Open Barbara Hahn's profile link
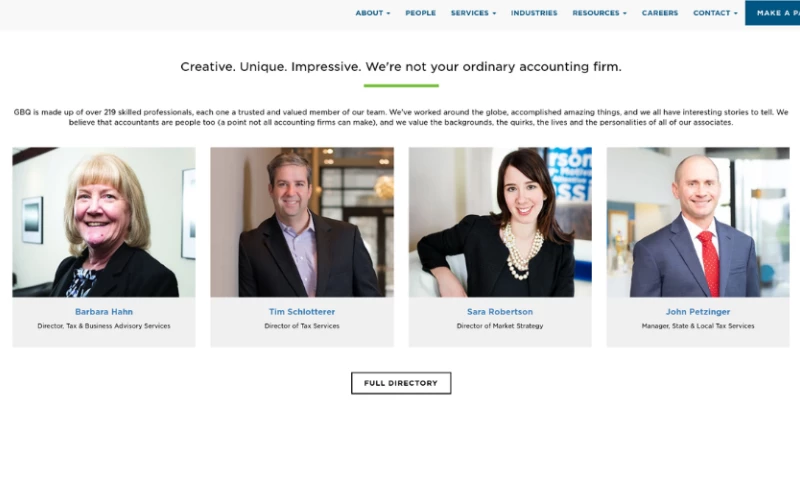Image resolution: width=800 pixels, height=480 pixels. (x=104, y=312)
